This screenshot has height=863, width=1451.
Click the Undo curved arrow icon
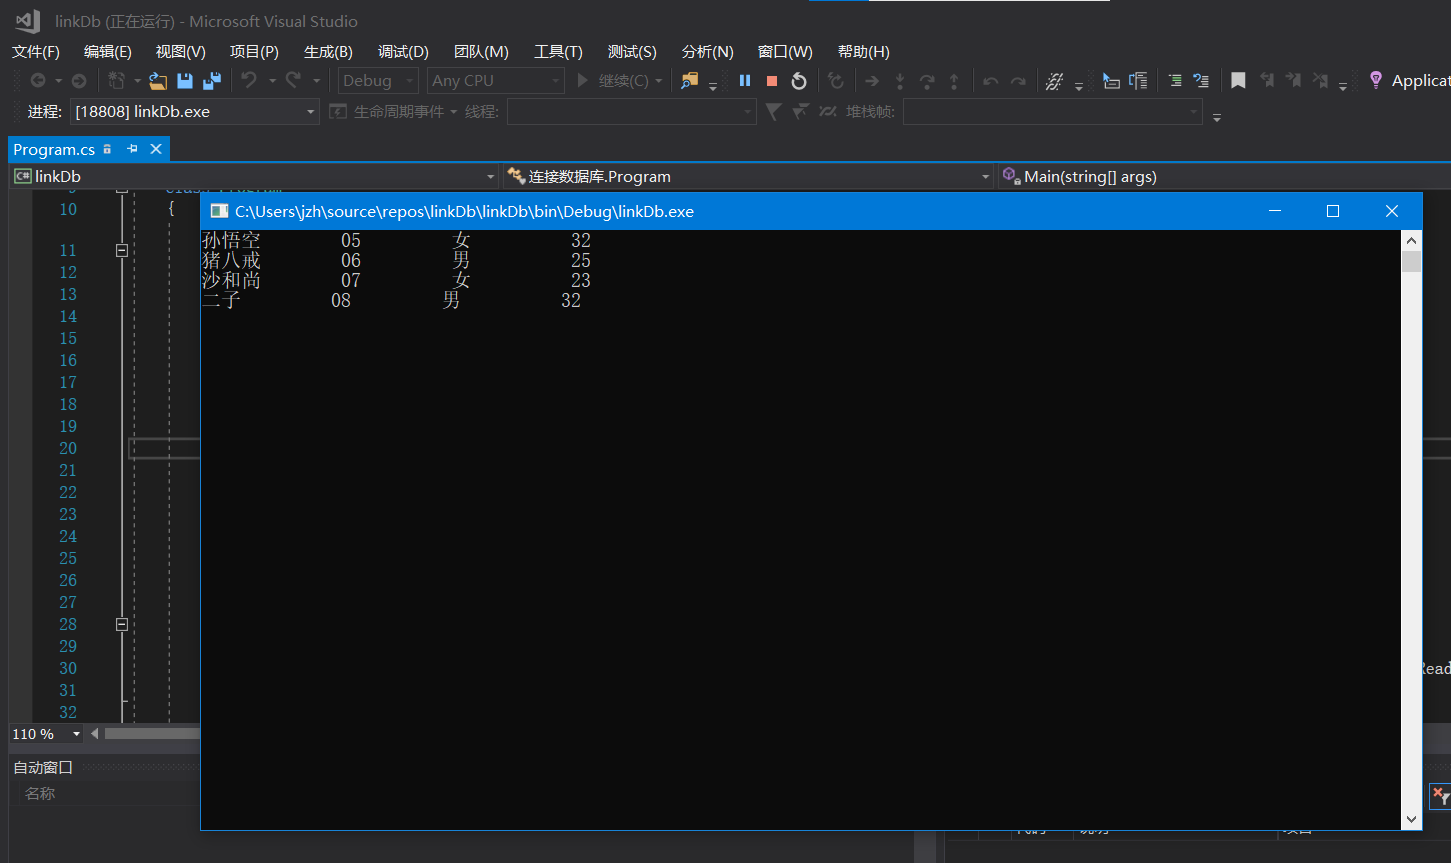coord(249,81)
